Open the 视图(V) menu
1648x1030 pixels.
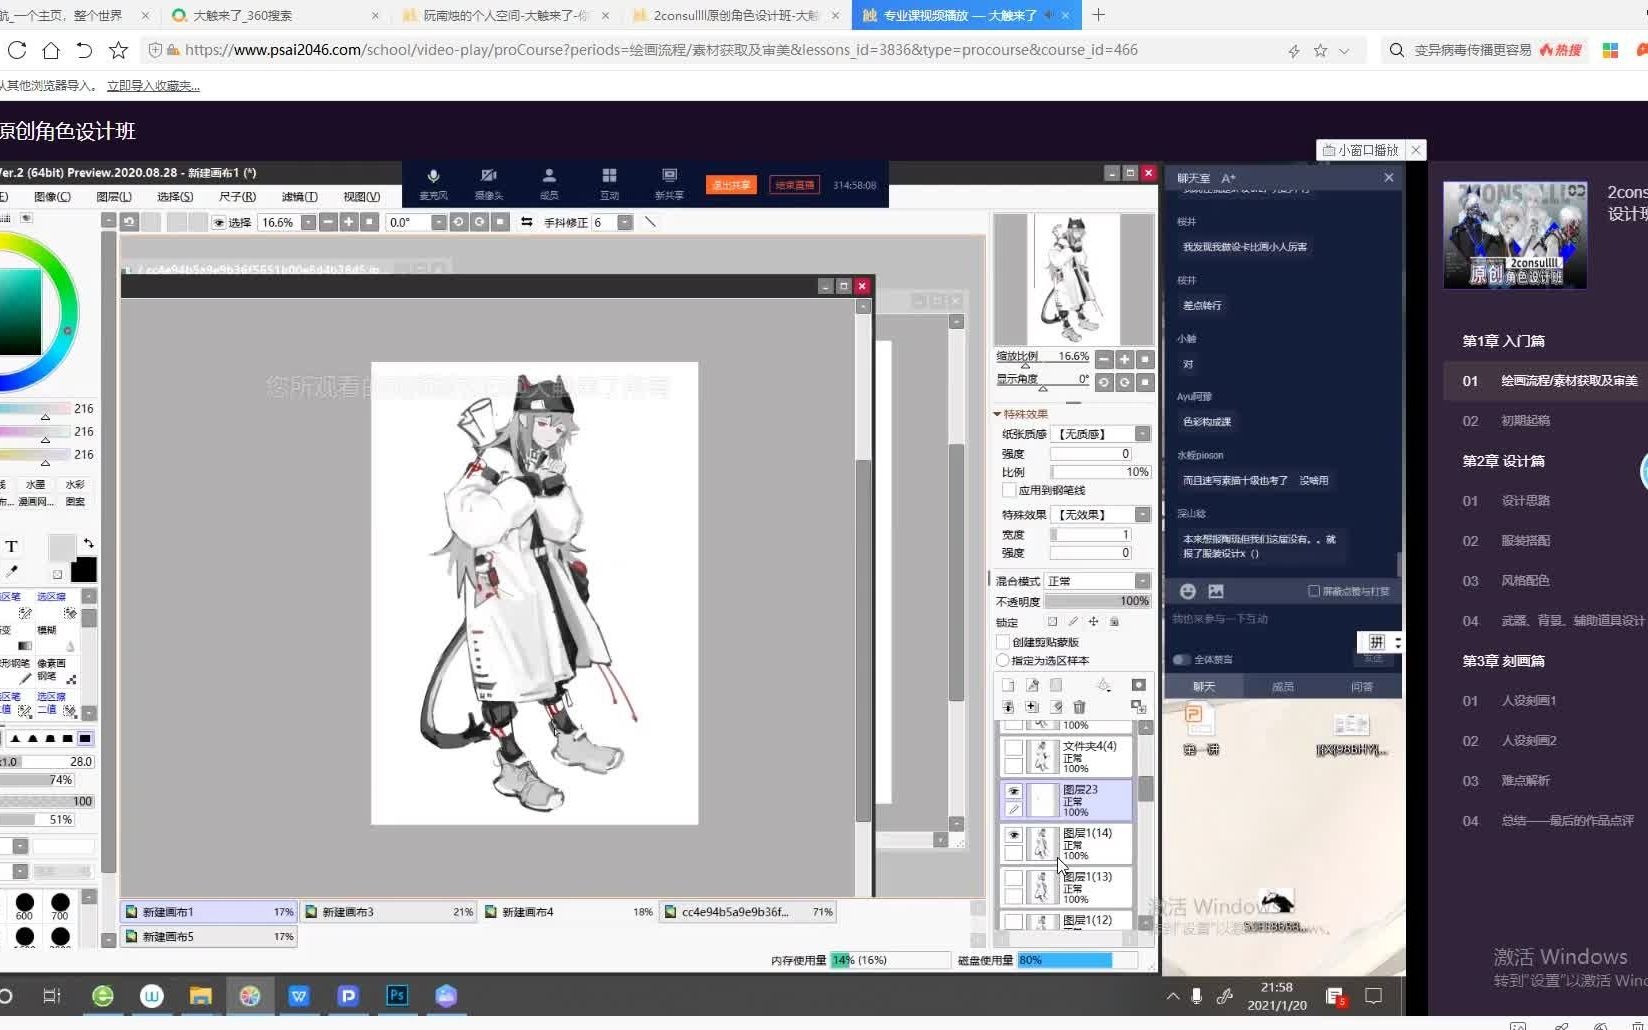pyautogui.click(x=361, y=197)
